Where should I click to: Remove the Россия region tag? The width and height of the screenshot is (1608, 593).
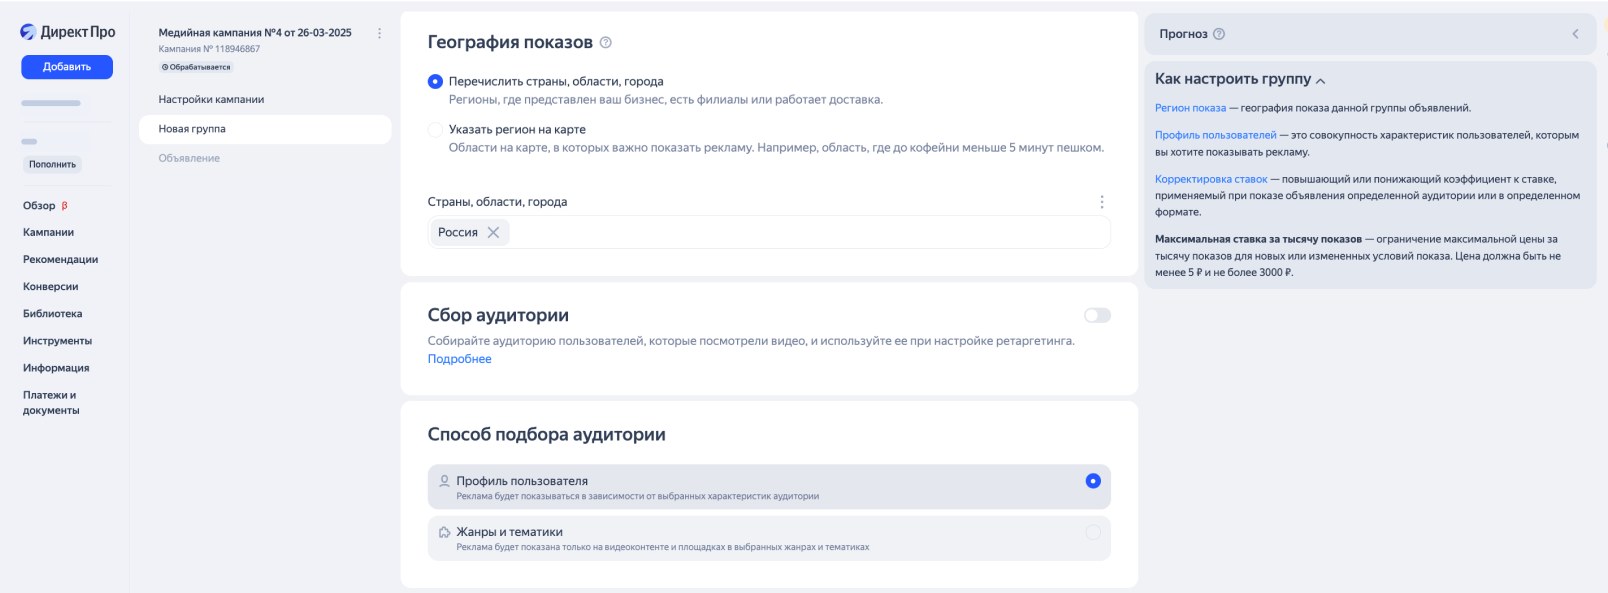493,232
